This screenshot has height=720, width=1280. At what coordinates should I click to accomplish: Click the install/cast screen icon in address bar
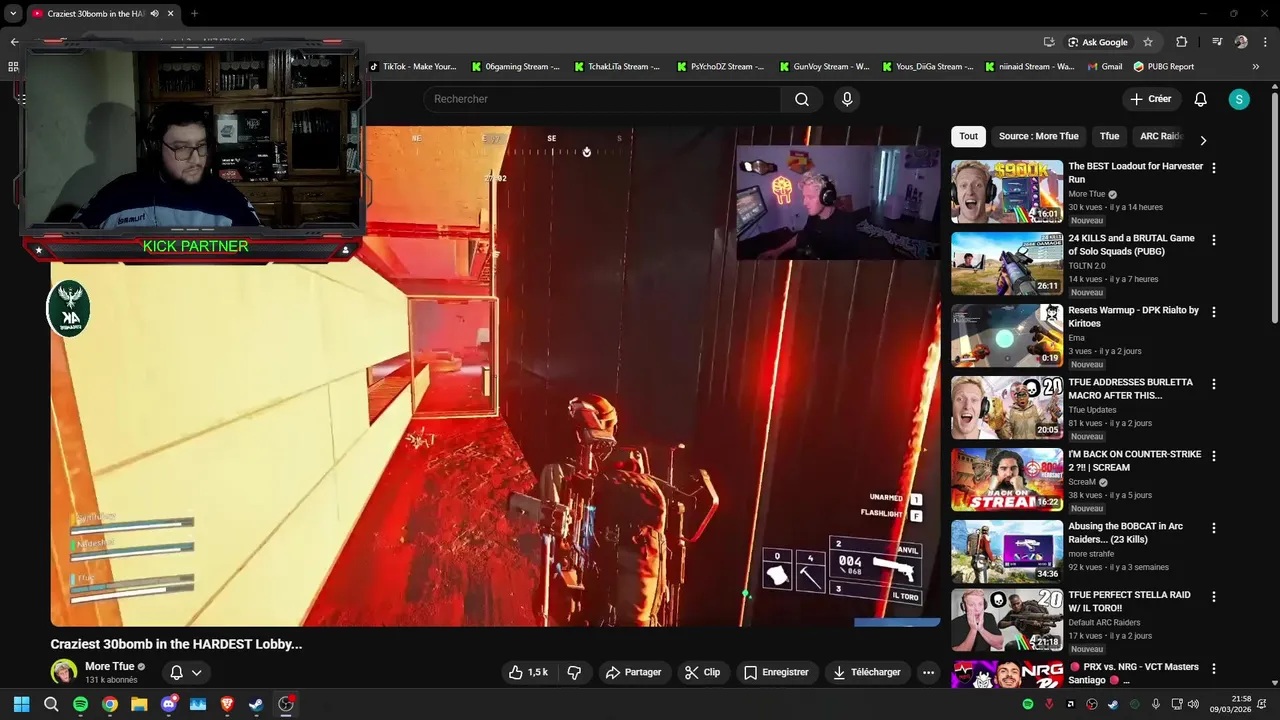(x=1049, y=42)
